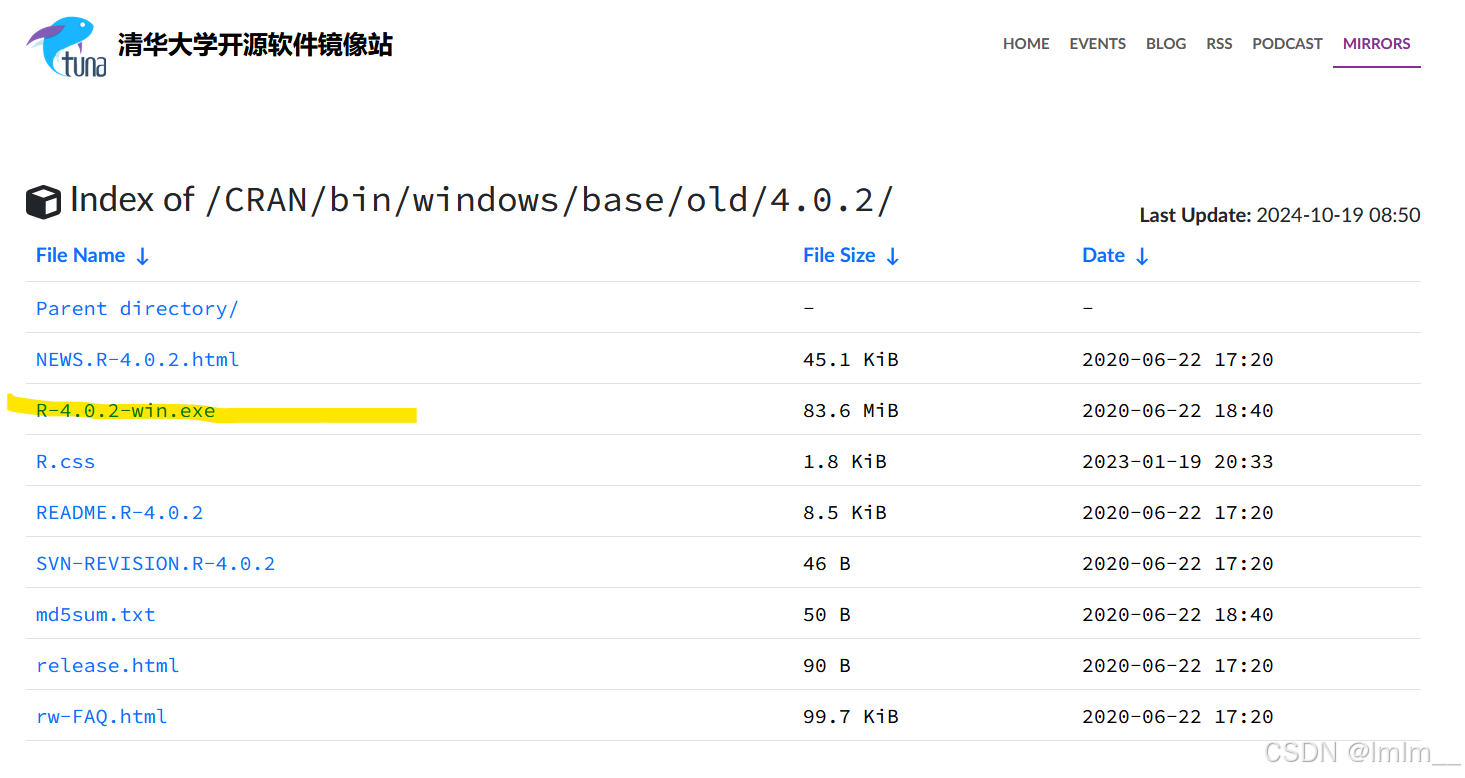Click date in md5sum.txt row
1465x778 pixels.
point(1177,614)
